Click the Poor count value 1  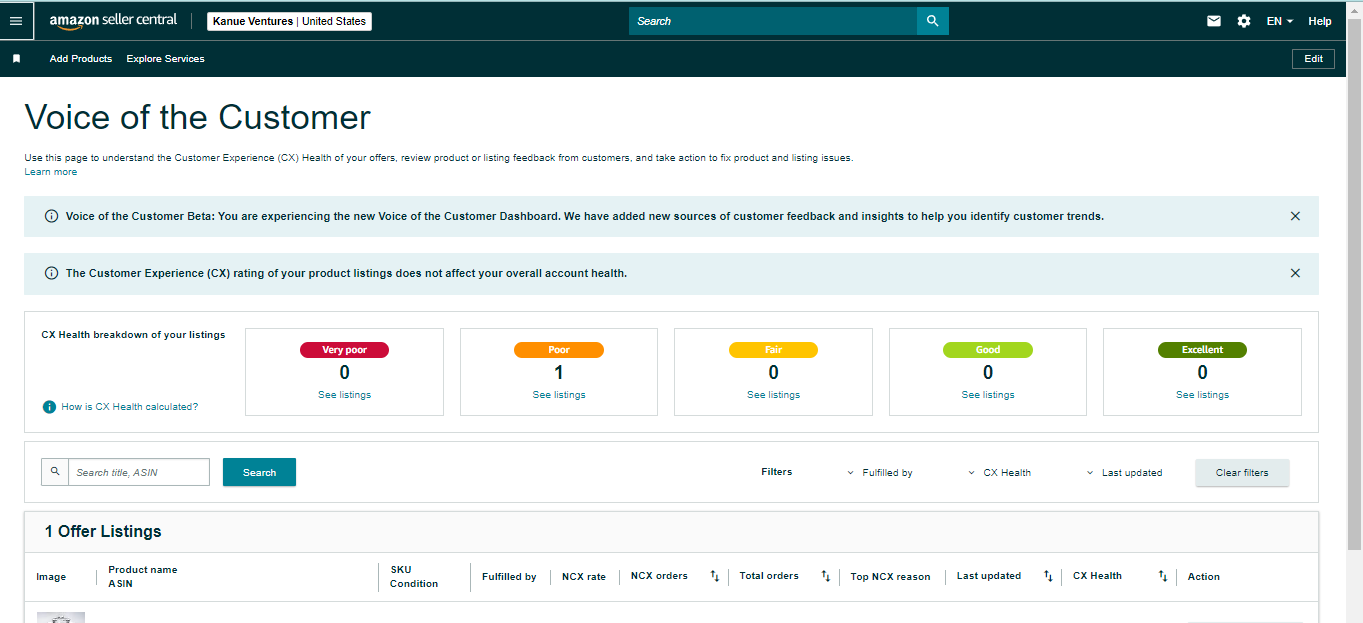pos(559,373)
